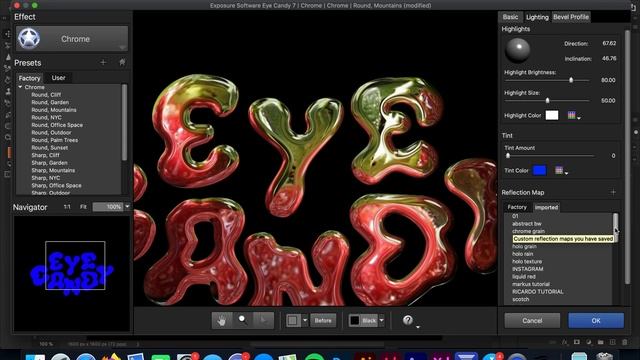640x360 pixels.
Task: Click the Direction value field 67.62
Action: 609,43
